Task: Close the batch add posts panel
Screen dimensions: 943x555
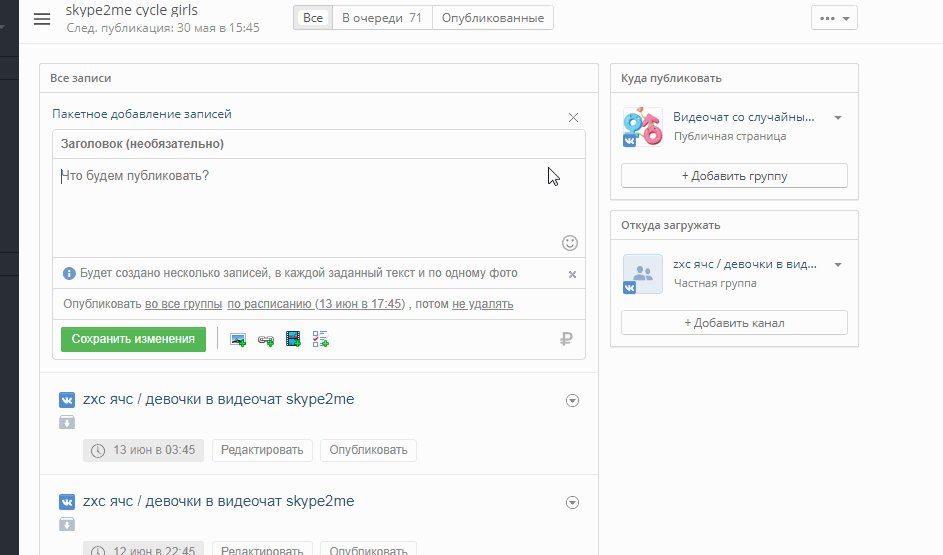Action: (573, 117)
